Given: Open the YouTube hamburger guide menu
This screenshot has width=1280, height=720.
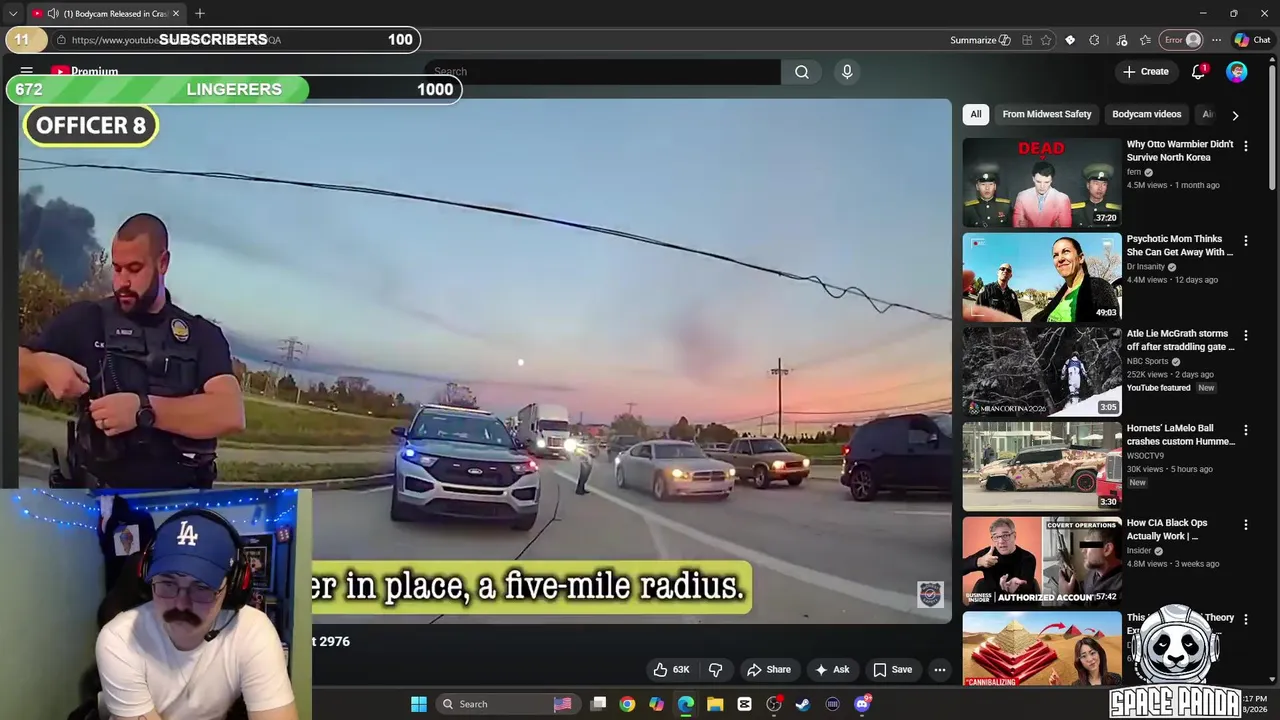Looking at the screenshot, I should [27, 72].
